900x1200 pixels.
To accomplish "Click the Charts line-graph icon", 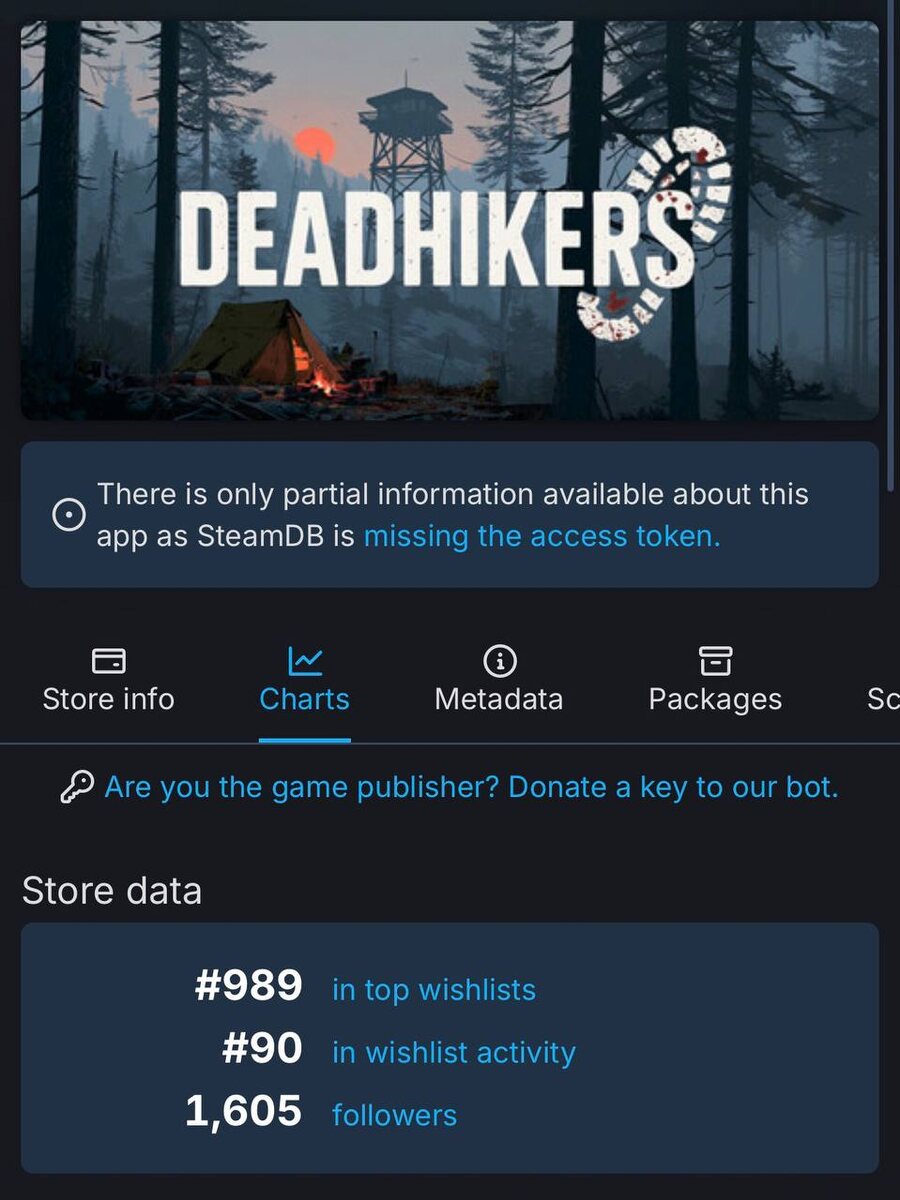I will tap(305, 660).
